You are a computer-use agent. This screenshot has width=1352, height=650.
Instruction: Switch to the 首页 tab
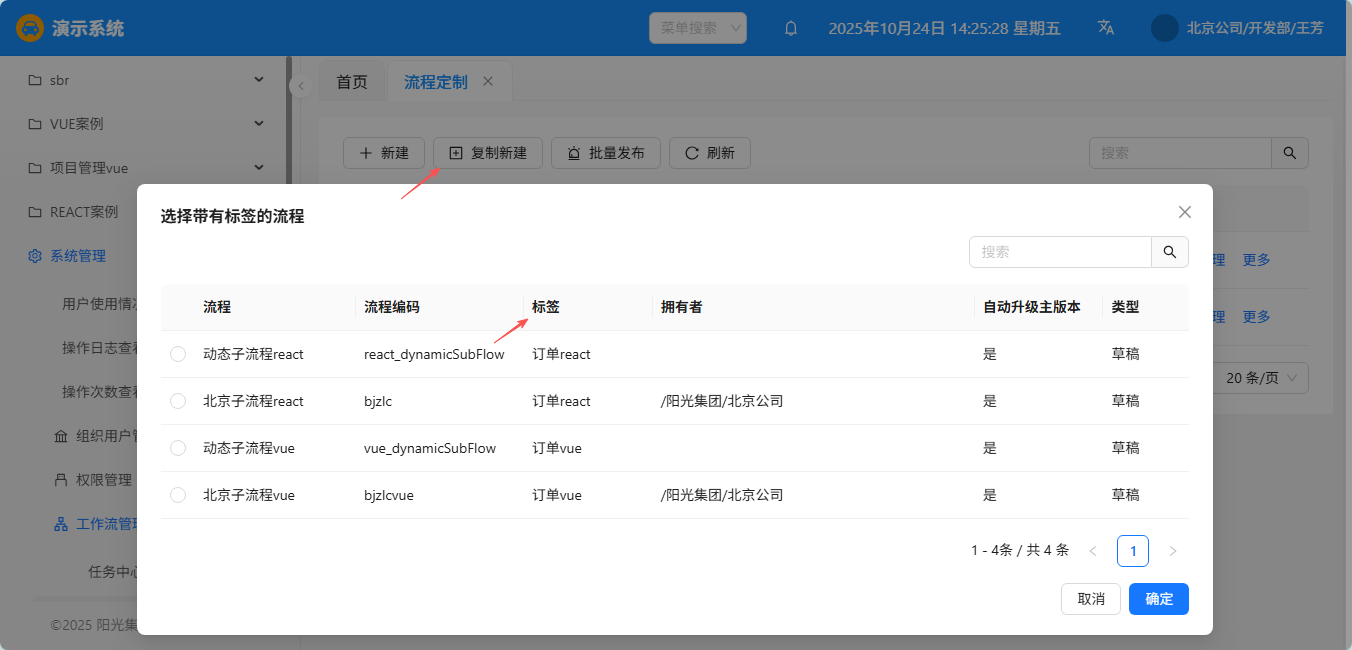pos(352,82)
